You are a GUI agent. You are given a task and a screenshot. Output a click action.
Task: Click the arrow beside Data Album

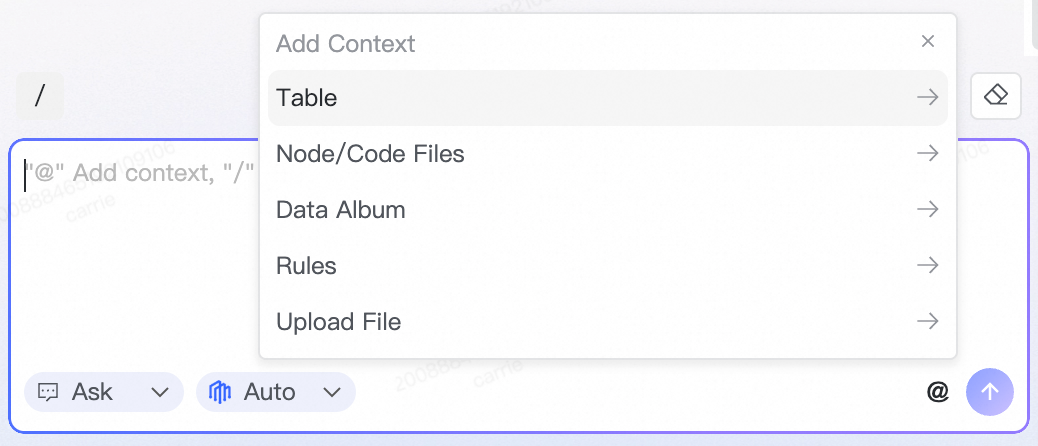click(927, 210)
